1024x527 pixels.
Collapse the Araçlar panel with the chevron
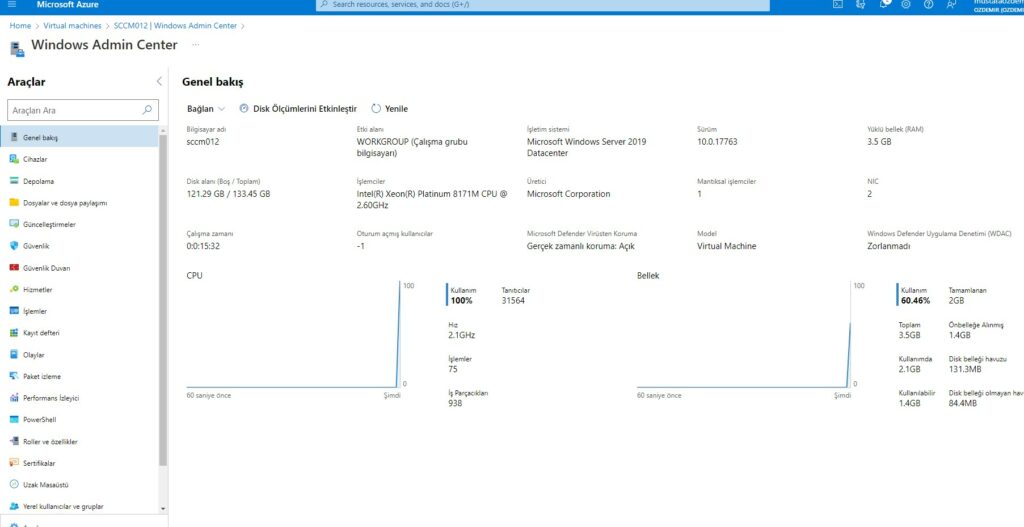coord(159,82)
